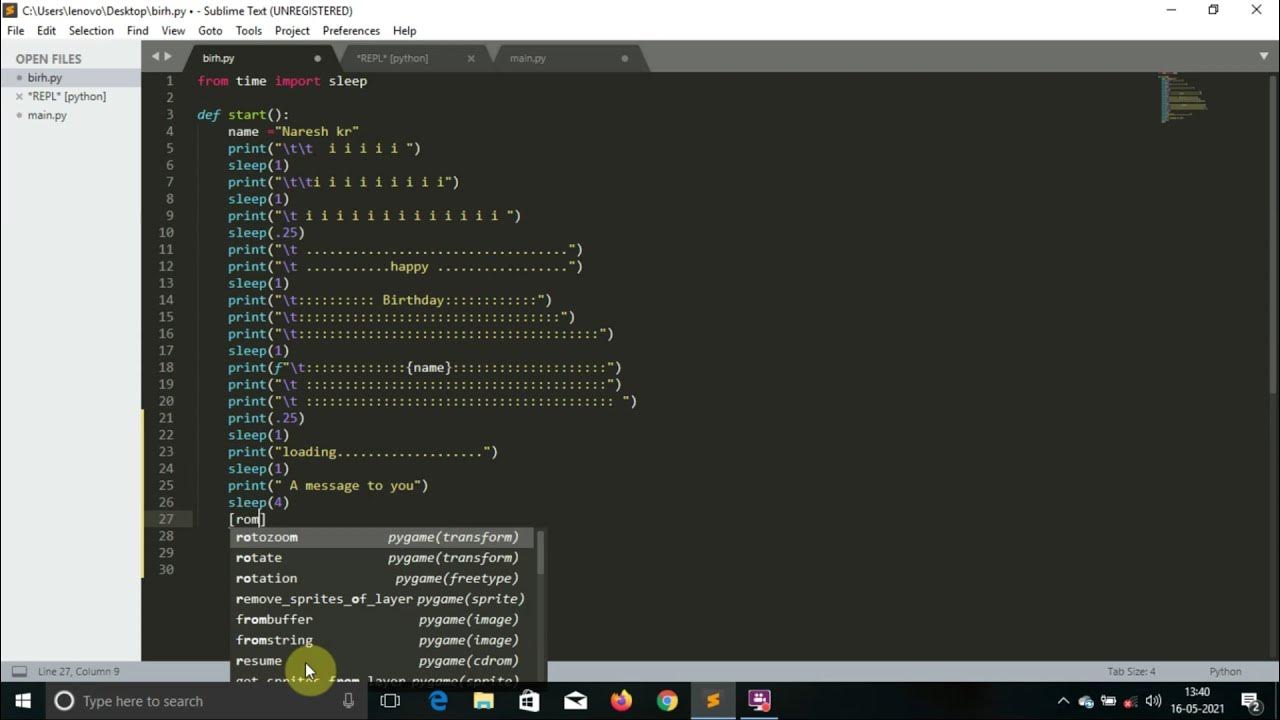Toggle the side bar status icon
The height and width of the screenshot is (720, 1280).
pyautogui.click(x=19, y=671)
